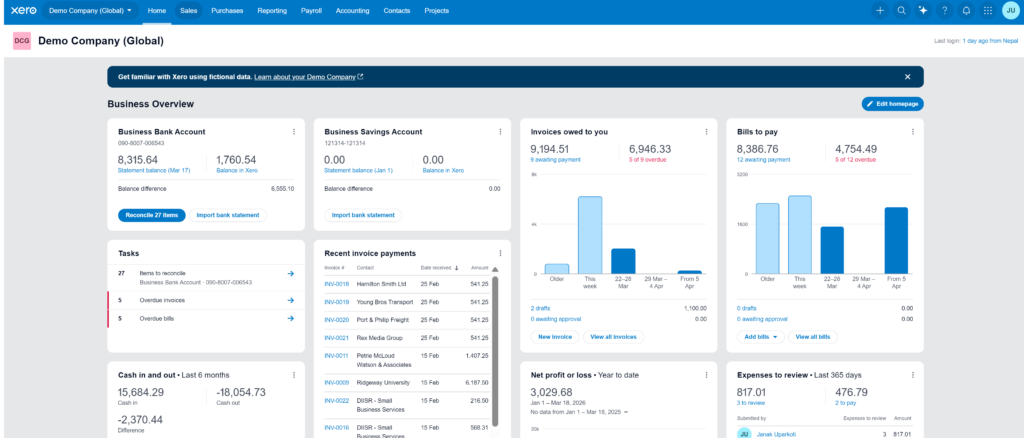This screenshot has width=1024, height=438.
Task: Open help via the question mark icon
Action: pyautogui.click(x=945, y=10)
